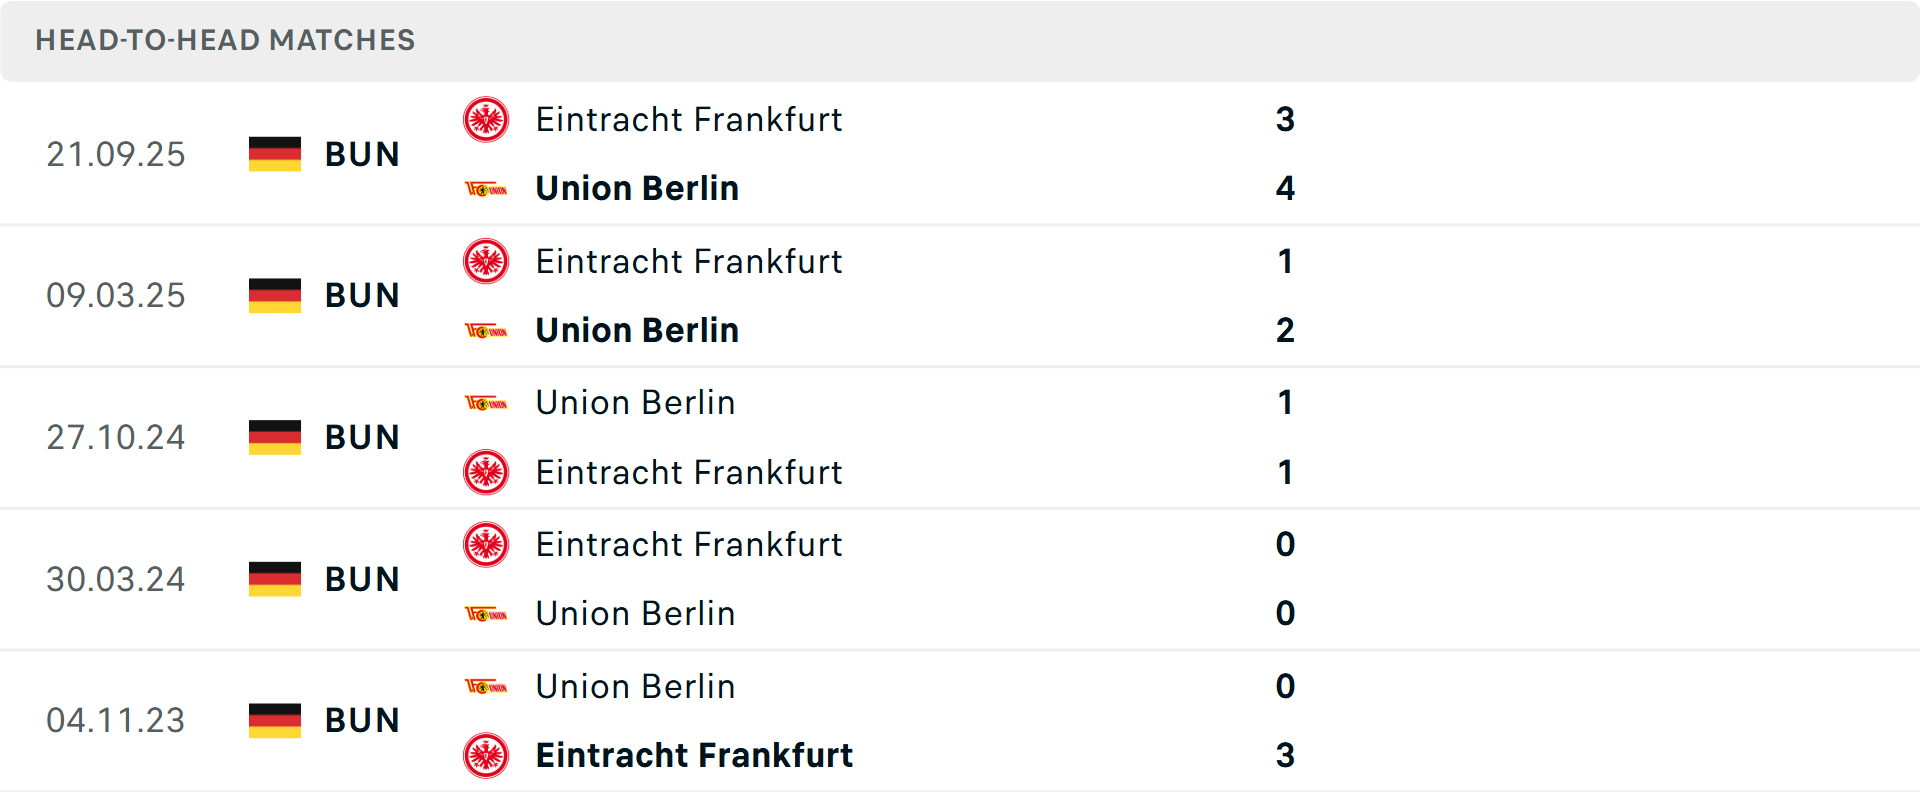
Task: Select the Eintracht Frankfurt crest in the 09.03.25 row
Action: (486, 261)
